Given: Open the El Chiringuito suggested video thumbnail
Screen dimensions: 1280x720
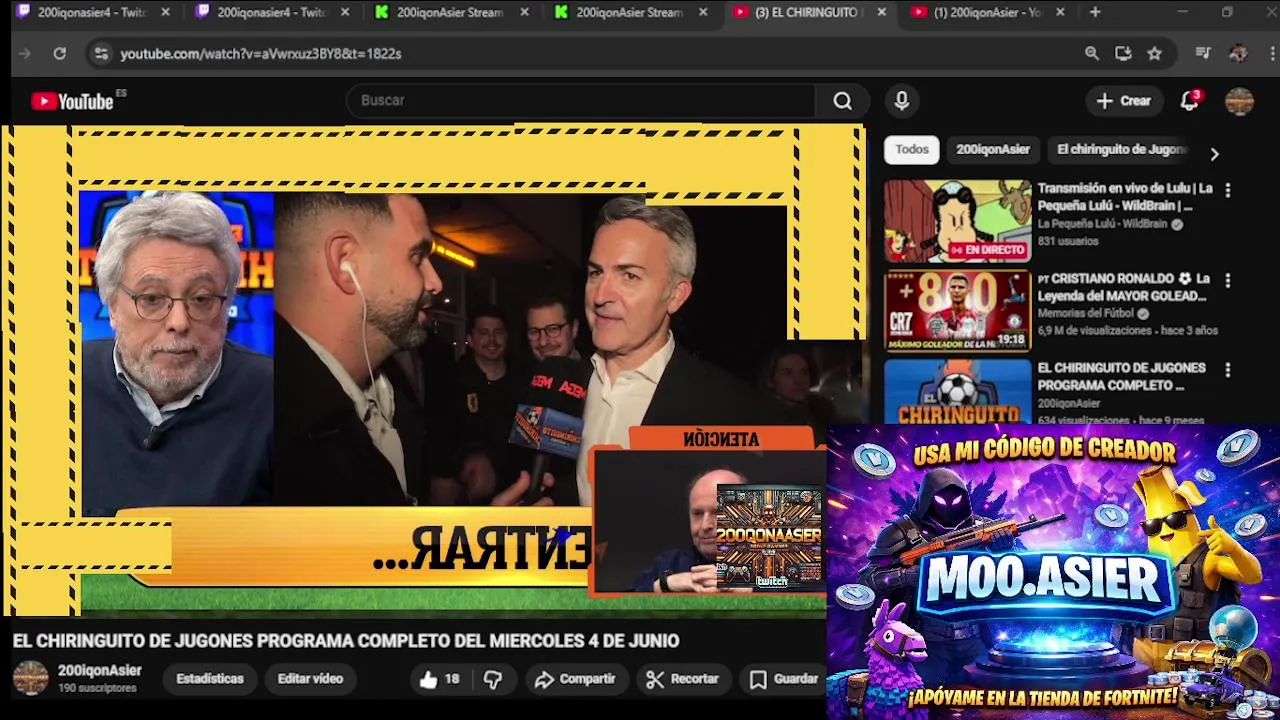Looking at the screenshot, I should [957, 391].
